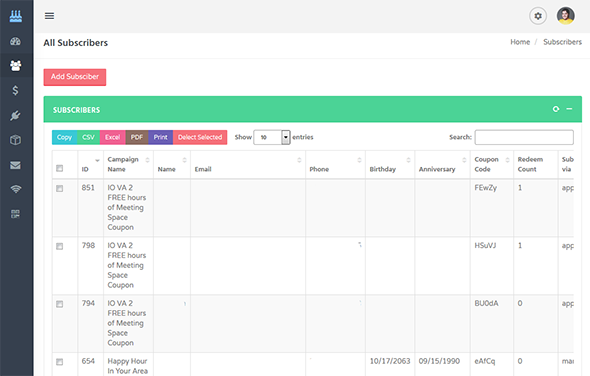Check the row with ID 798
This screenshot has width=590, height=376.
click(59, 246)
